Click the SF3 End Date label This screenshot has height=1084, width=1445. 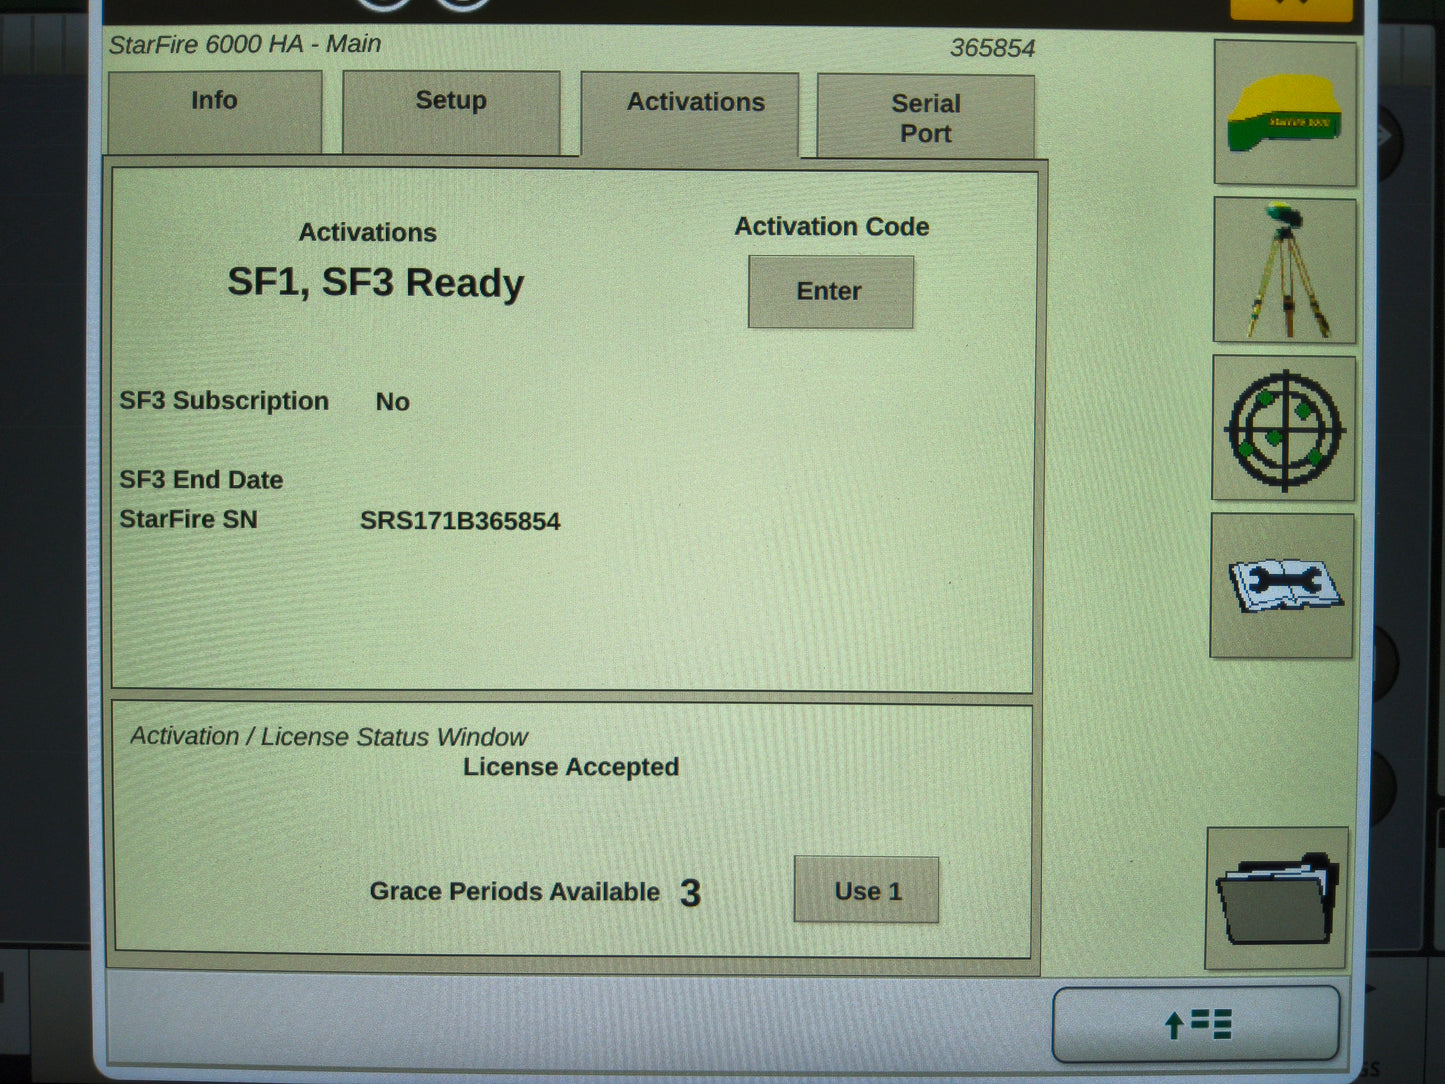click(201, 480)
